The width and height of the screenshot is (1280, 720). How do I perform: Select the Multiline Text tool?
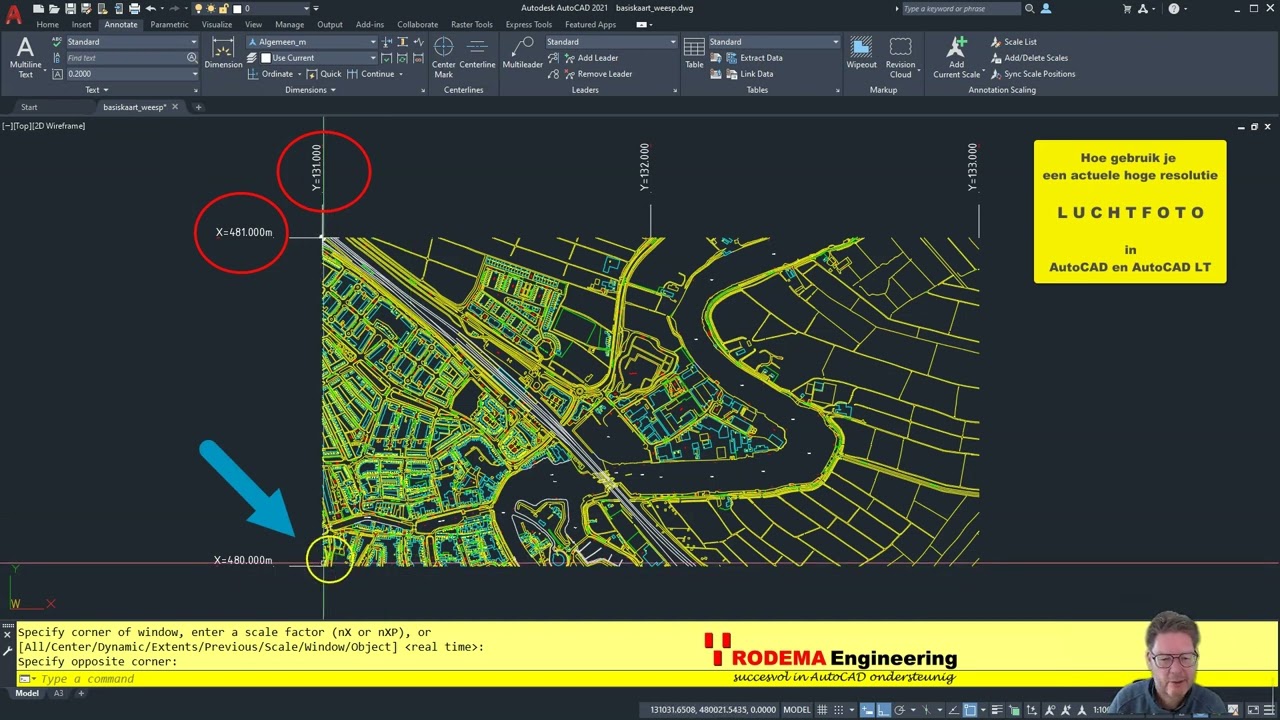pos(25,57)
